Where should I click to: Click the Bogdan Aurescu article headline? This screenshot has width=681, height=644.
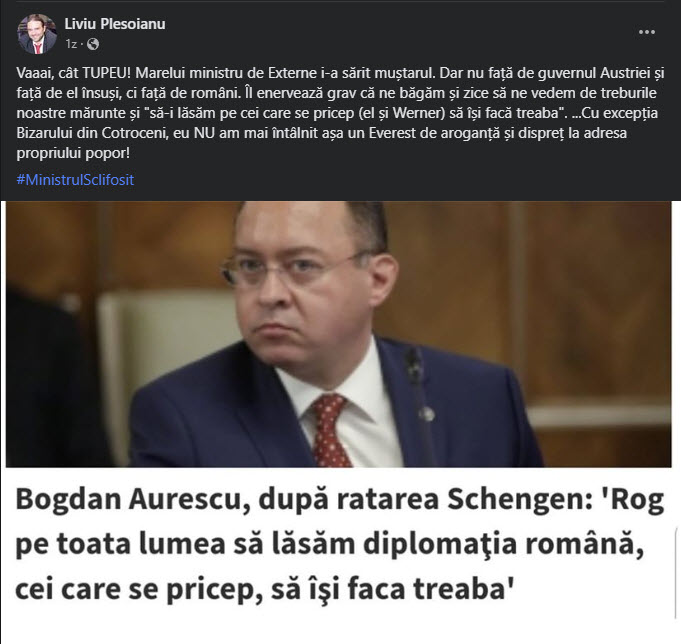[340, 544]
